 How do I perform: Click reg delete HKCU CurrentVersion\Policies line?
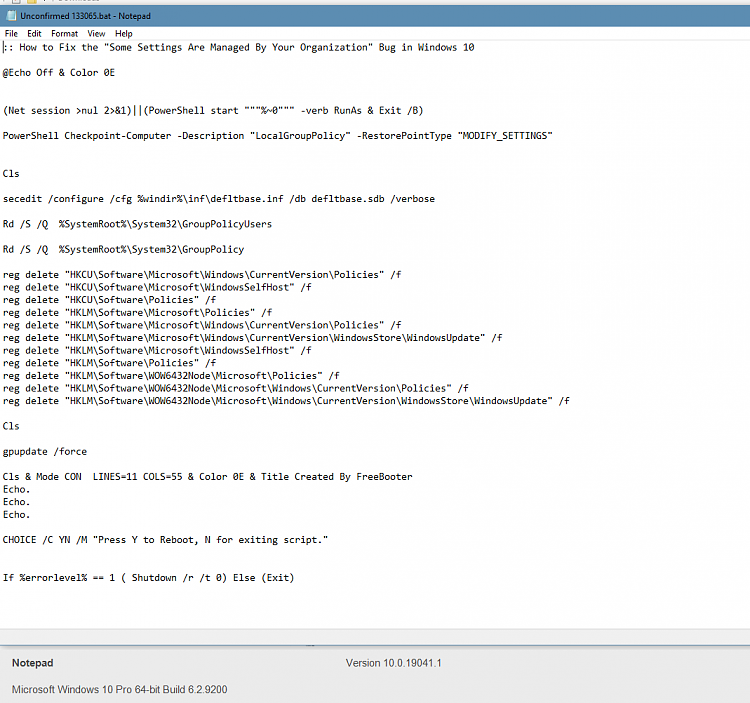point(202,275)
